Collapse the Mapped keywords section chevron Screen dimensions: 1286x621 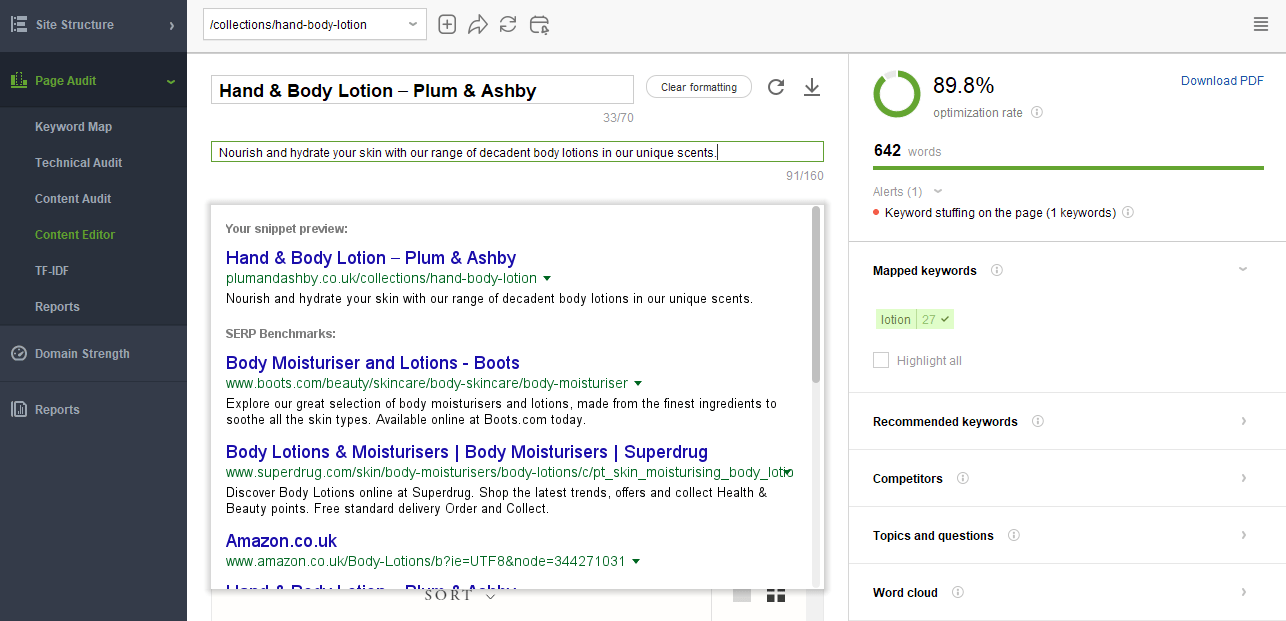[x=1243, y=269]
